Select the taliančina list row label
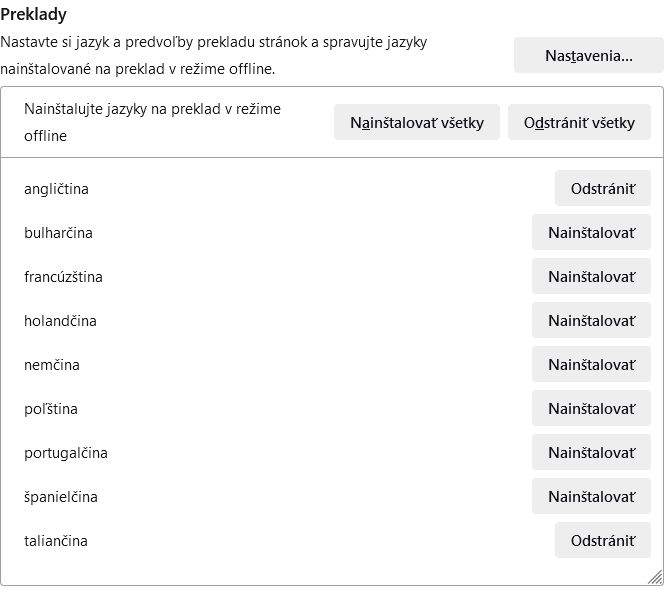This screenshot has height=594, width=672. pyautogui.click(x=56, y=541)
